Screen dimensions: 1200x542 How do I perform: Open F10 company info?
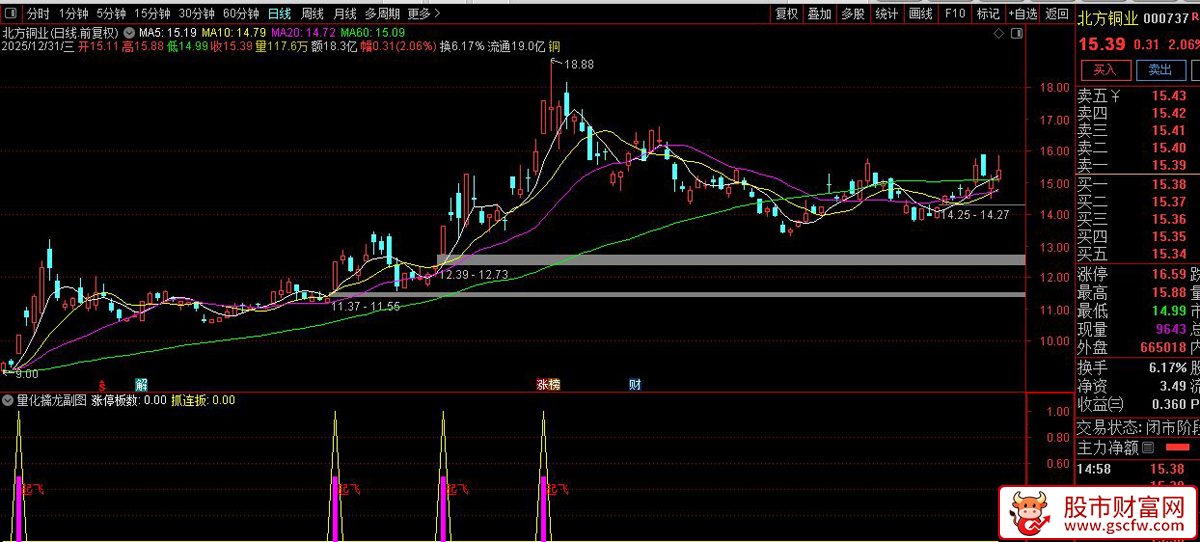point(955,14)
